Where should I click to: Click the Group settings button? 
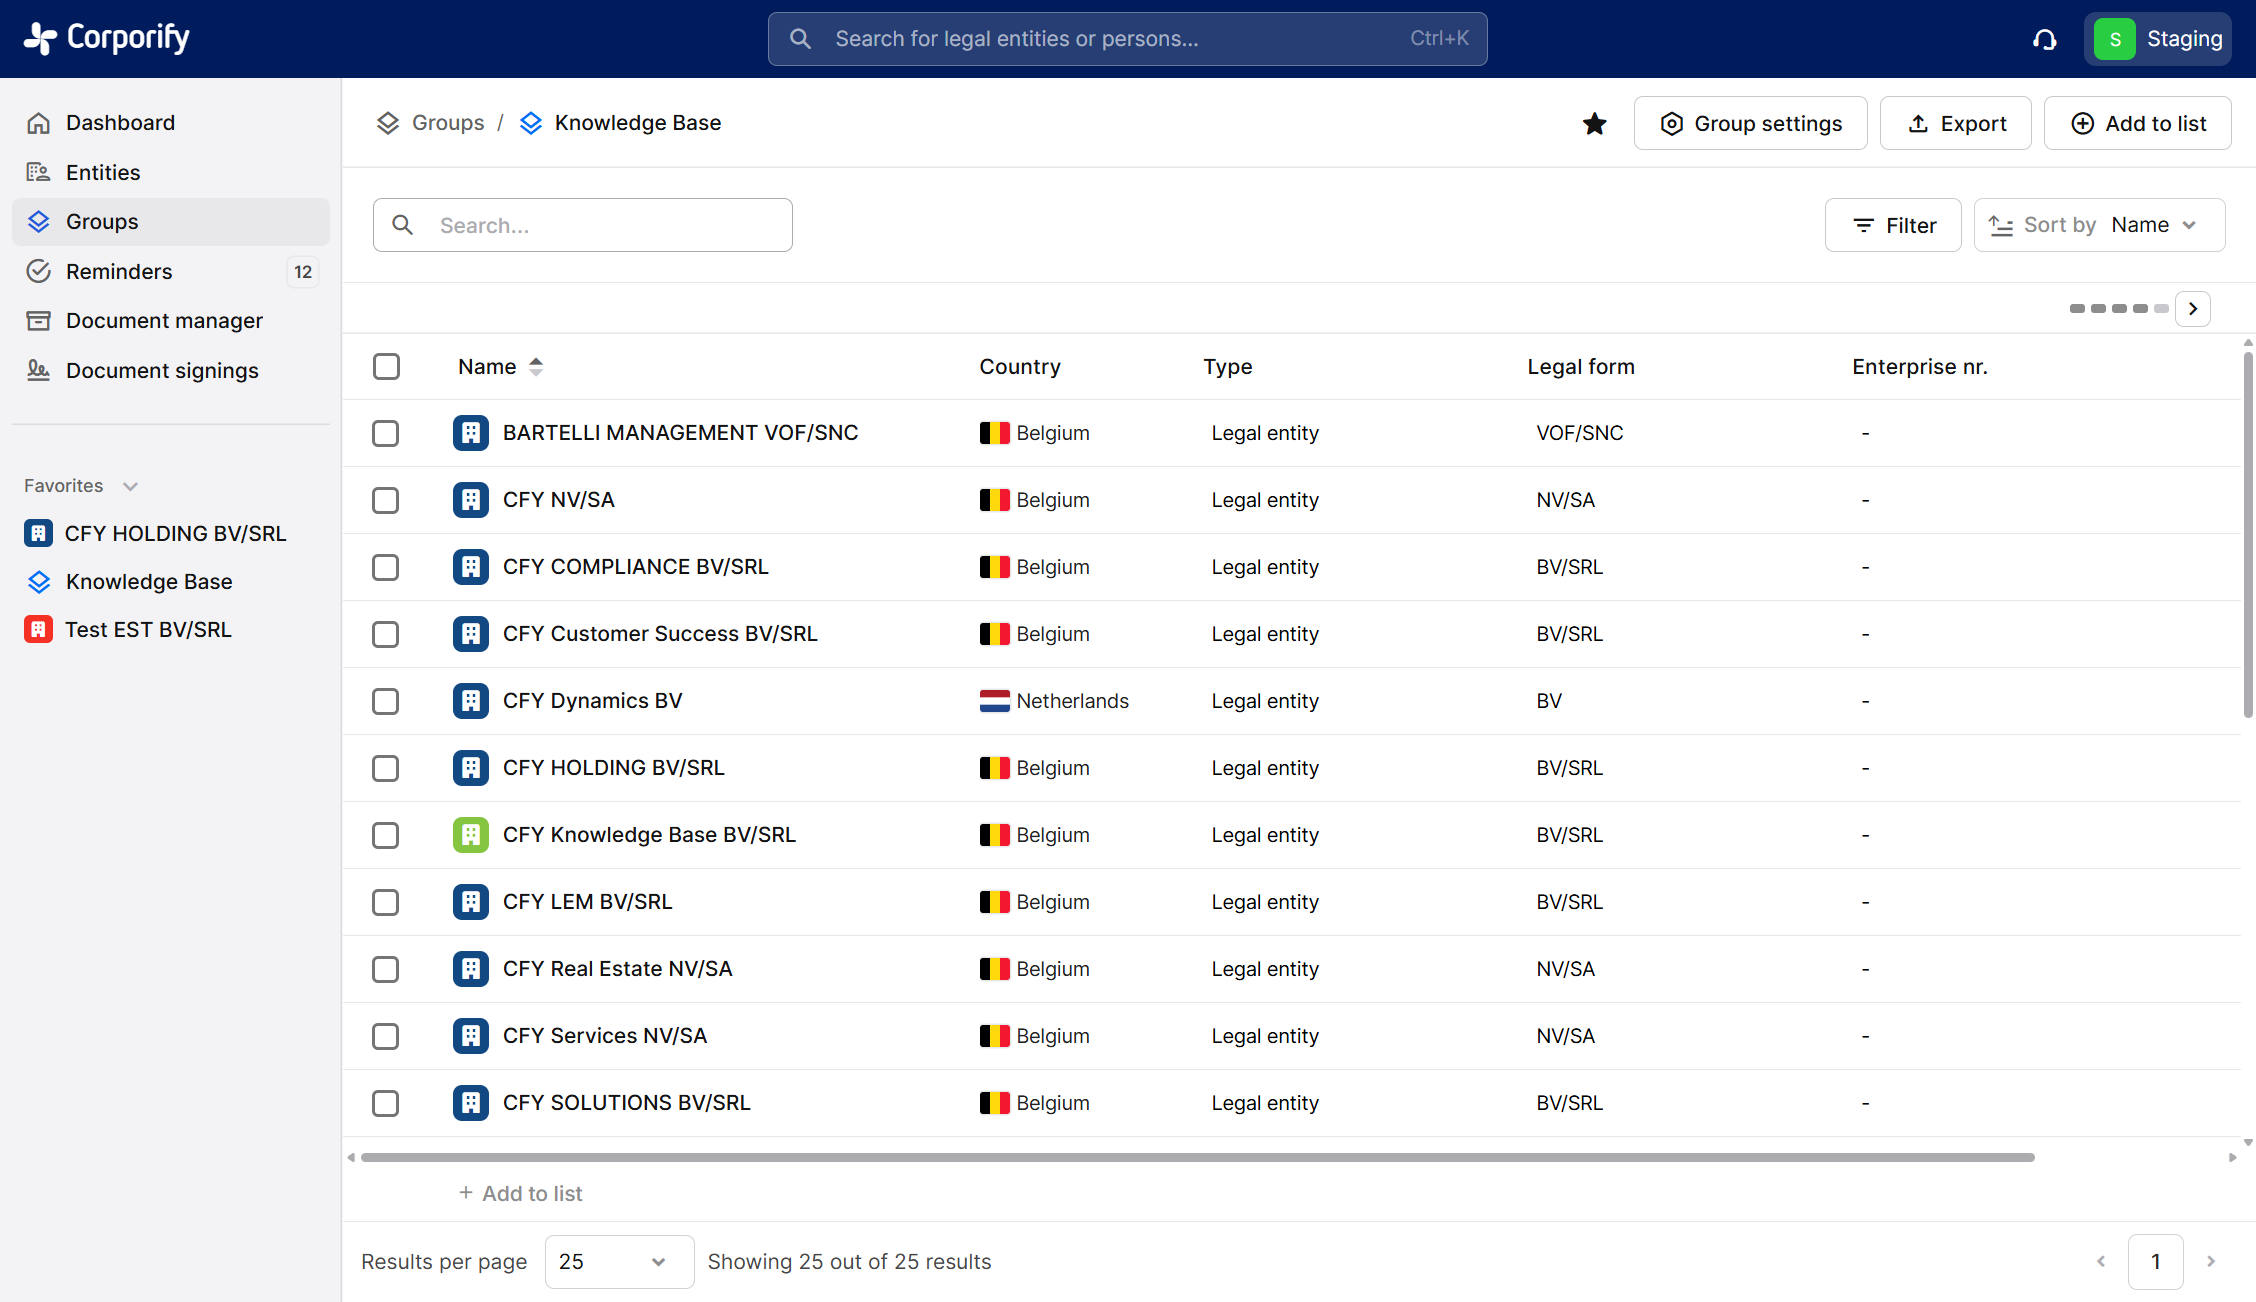(x=1750, y=123)
